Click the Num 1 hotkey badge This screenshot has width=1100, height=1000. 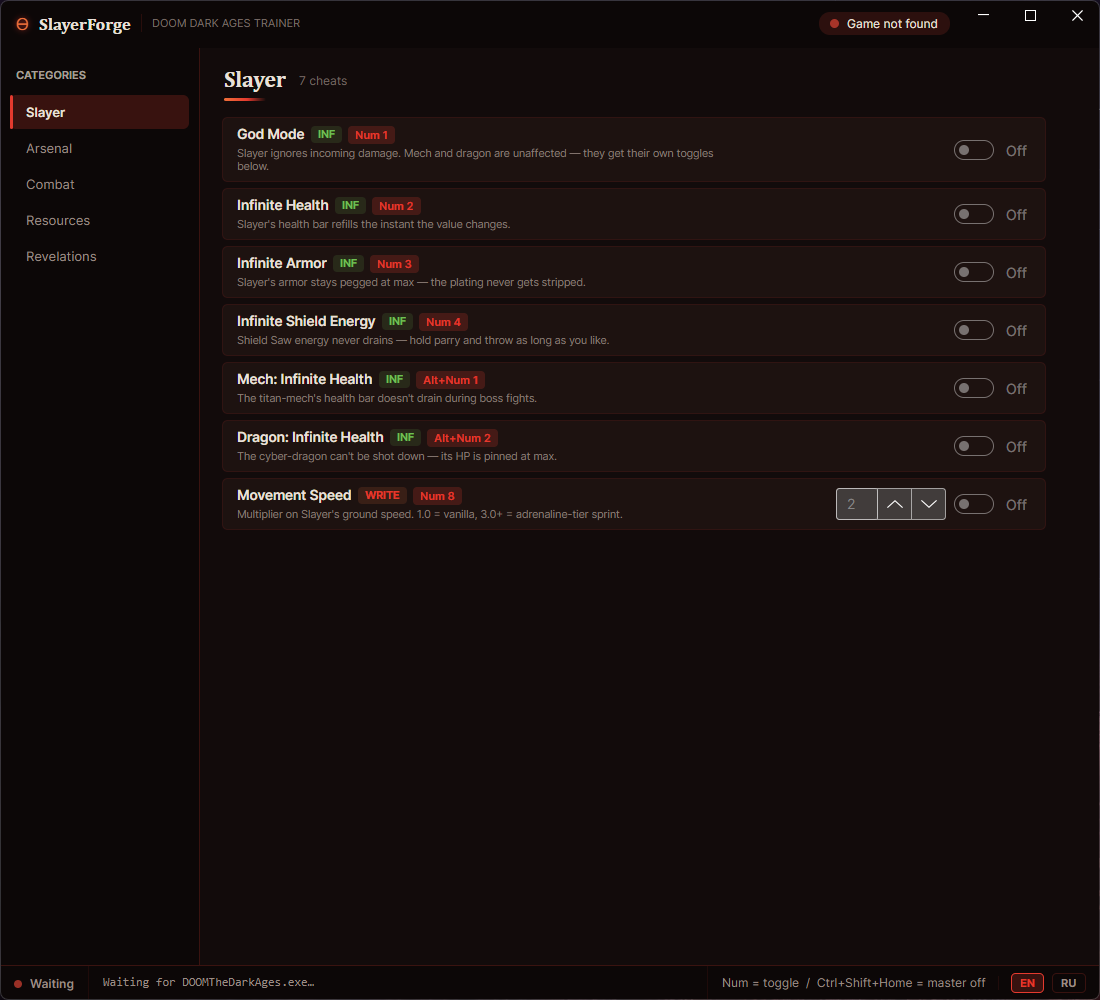point(371,135)
